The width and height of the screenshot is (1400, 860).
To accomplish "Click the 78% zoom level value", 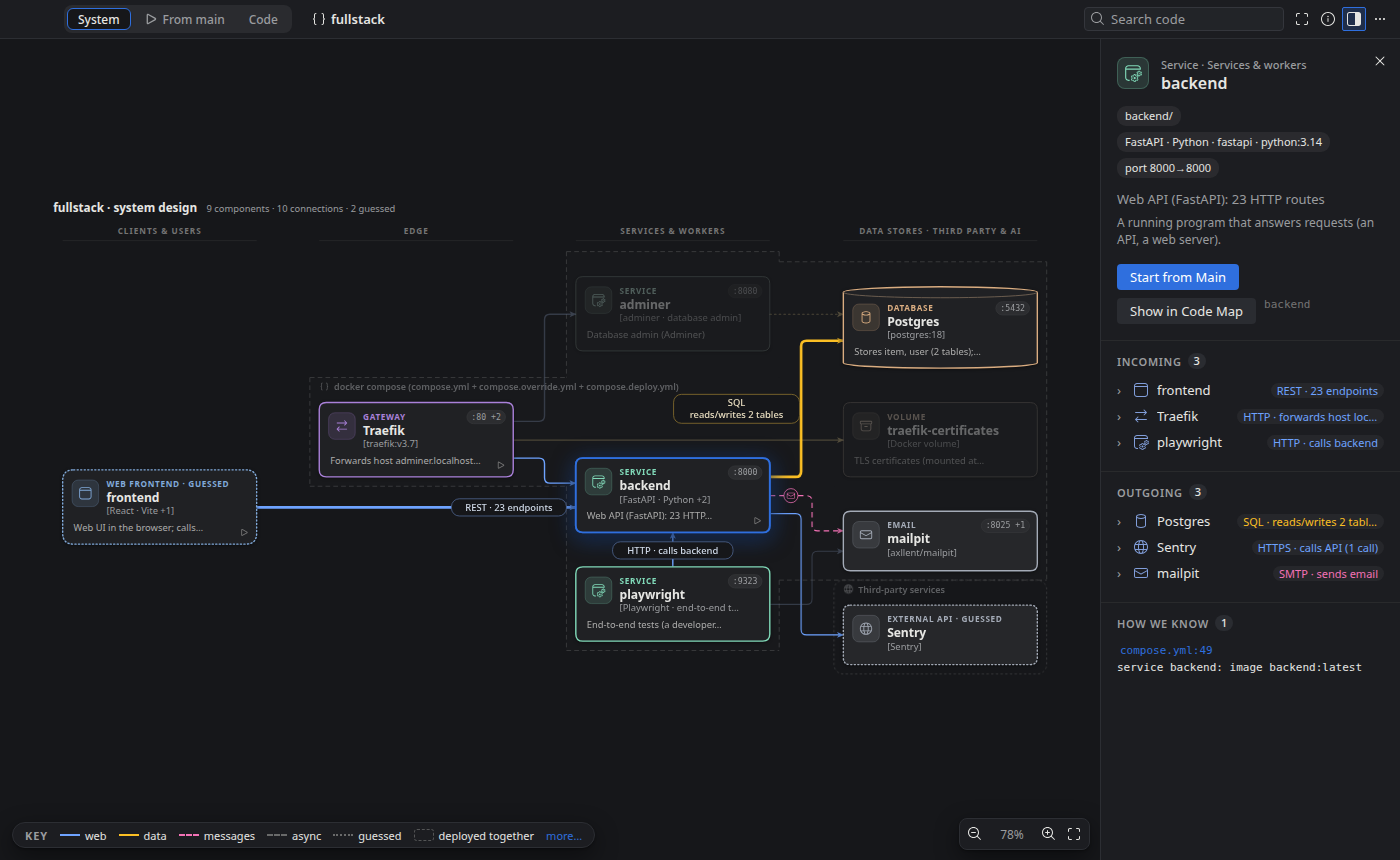I will coord(1012,834).
